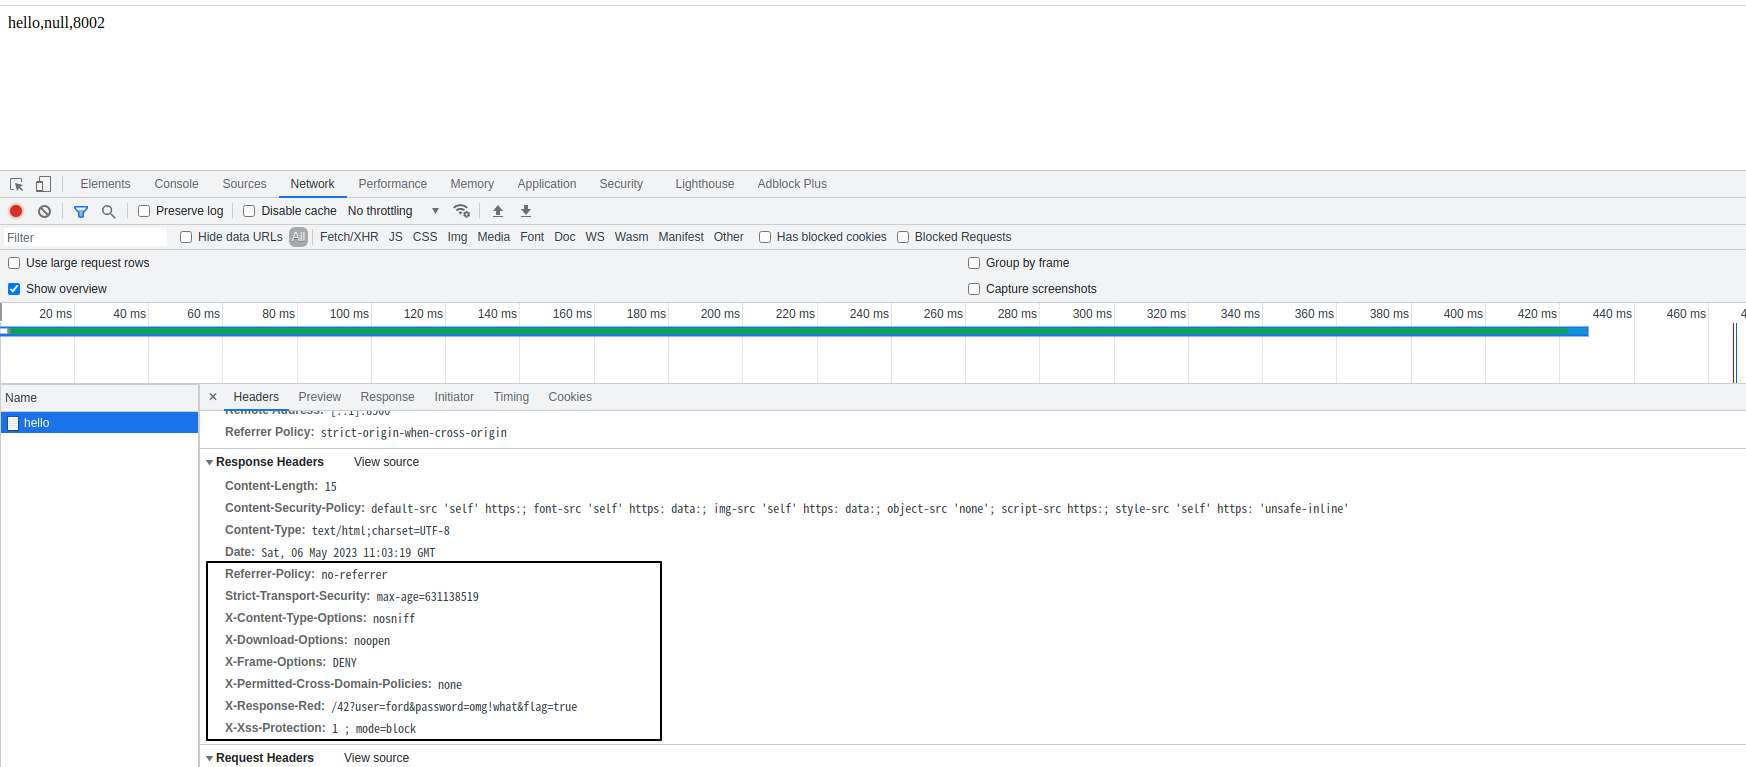1746x767 pixels.
Task: Filter requests by Img type
Action: pyautogui.click(x=457, y=237)
